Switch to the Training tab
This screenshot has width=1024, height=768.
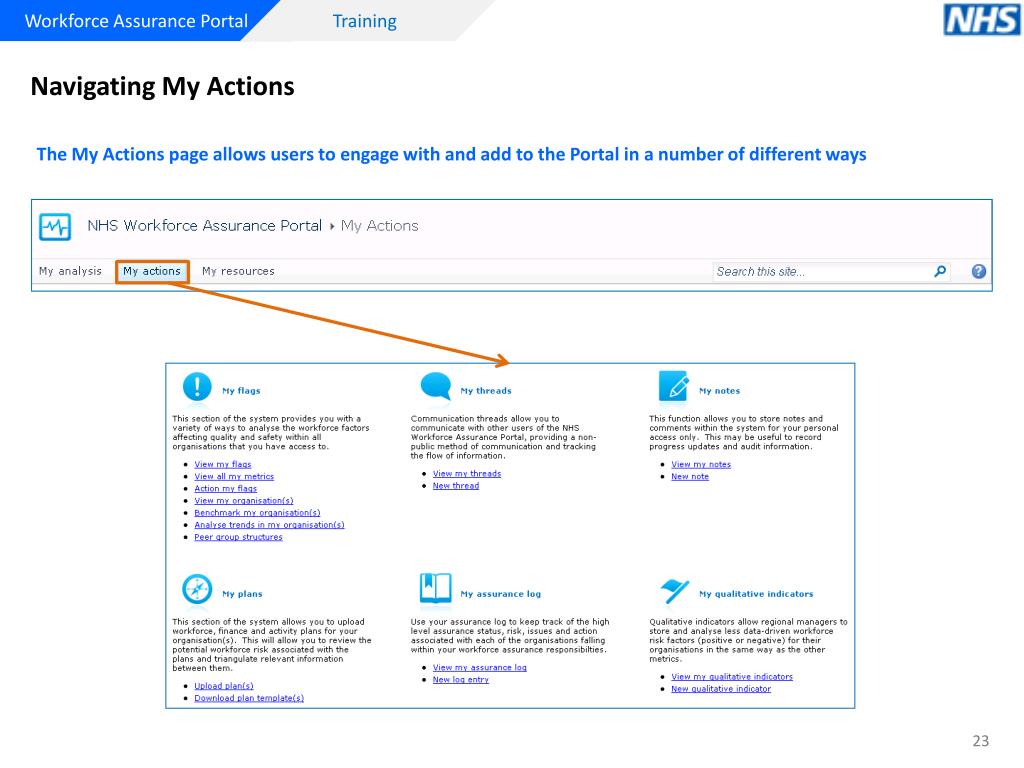pos(364,21)
